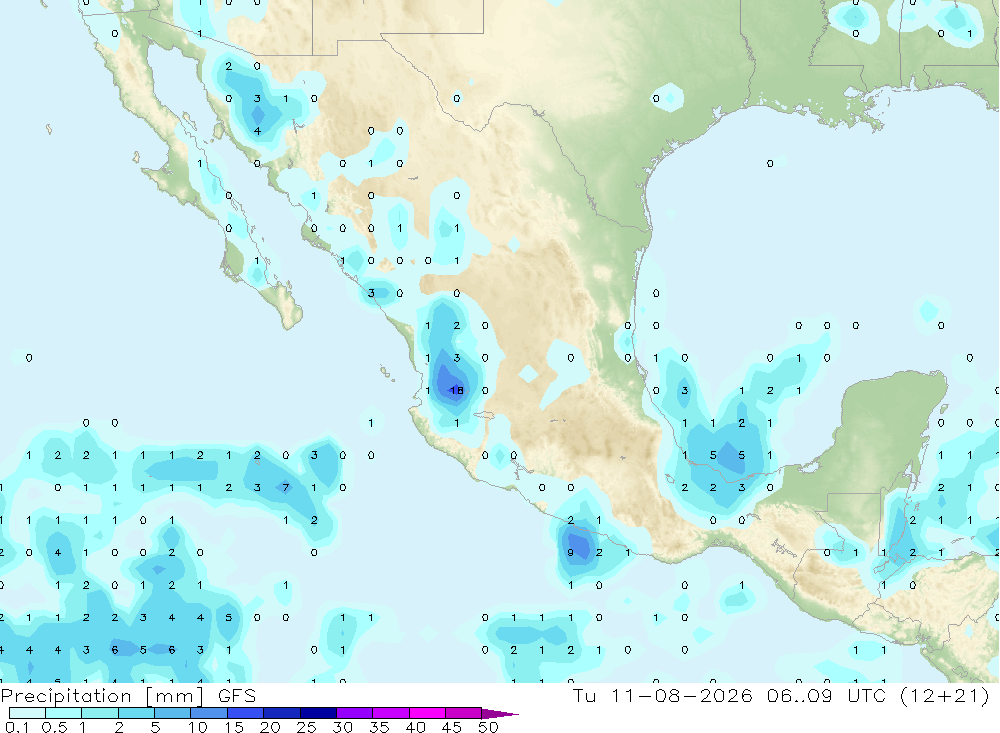This screenshot has width=1000, height=733.
Task: Click the legend label "0.1"
Action: tap(17, 727)
